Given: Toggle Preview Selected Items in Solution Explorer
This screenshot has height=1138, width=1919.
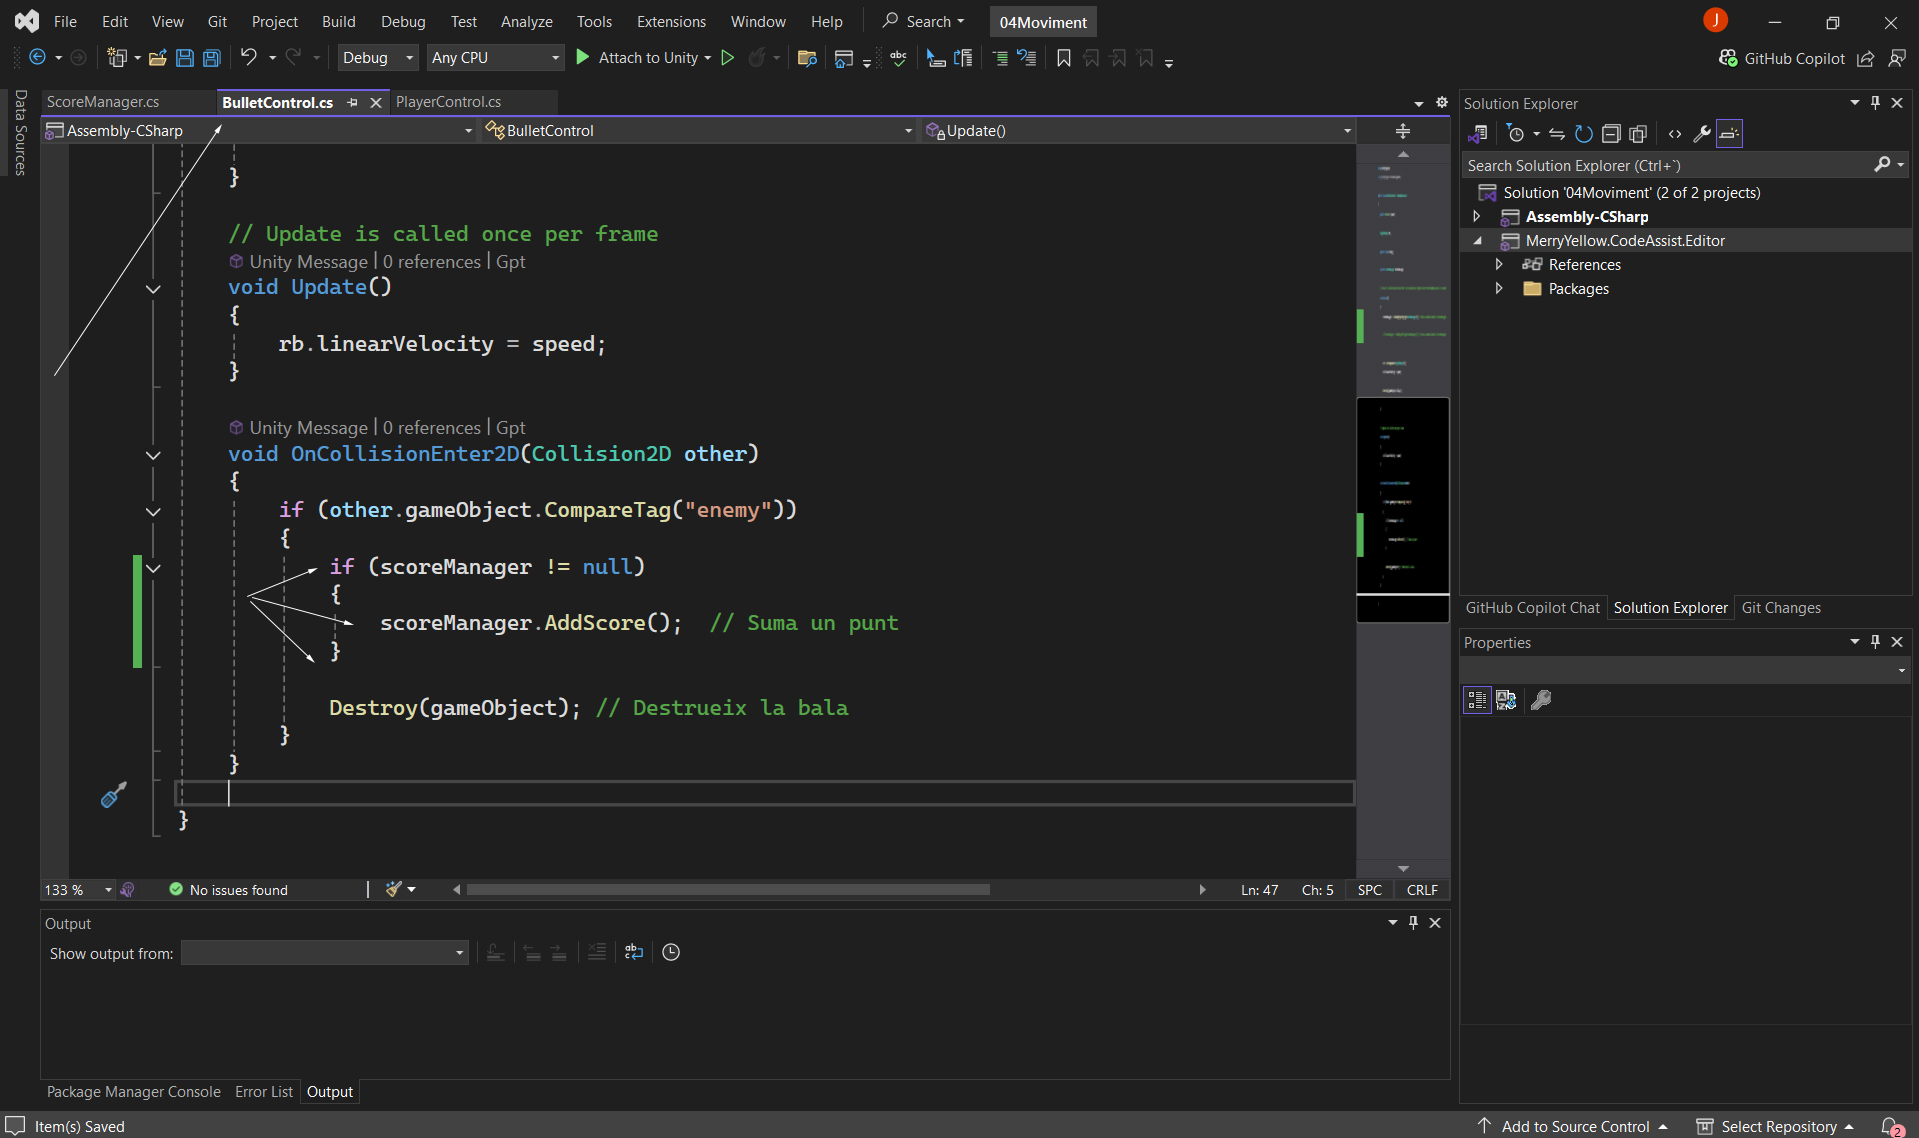Looking at the screenshot, I should [1729, 134].
